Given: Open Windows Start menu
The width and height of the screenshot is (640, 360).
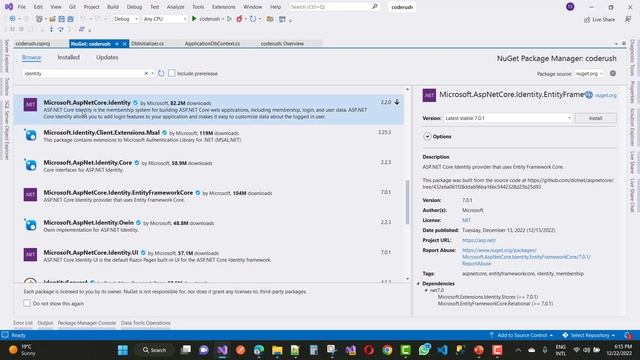Looking at the screenshot, I should pos(122,350).
